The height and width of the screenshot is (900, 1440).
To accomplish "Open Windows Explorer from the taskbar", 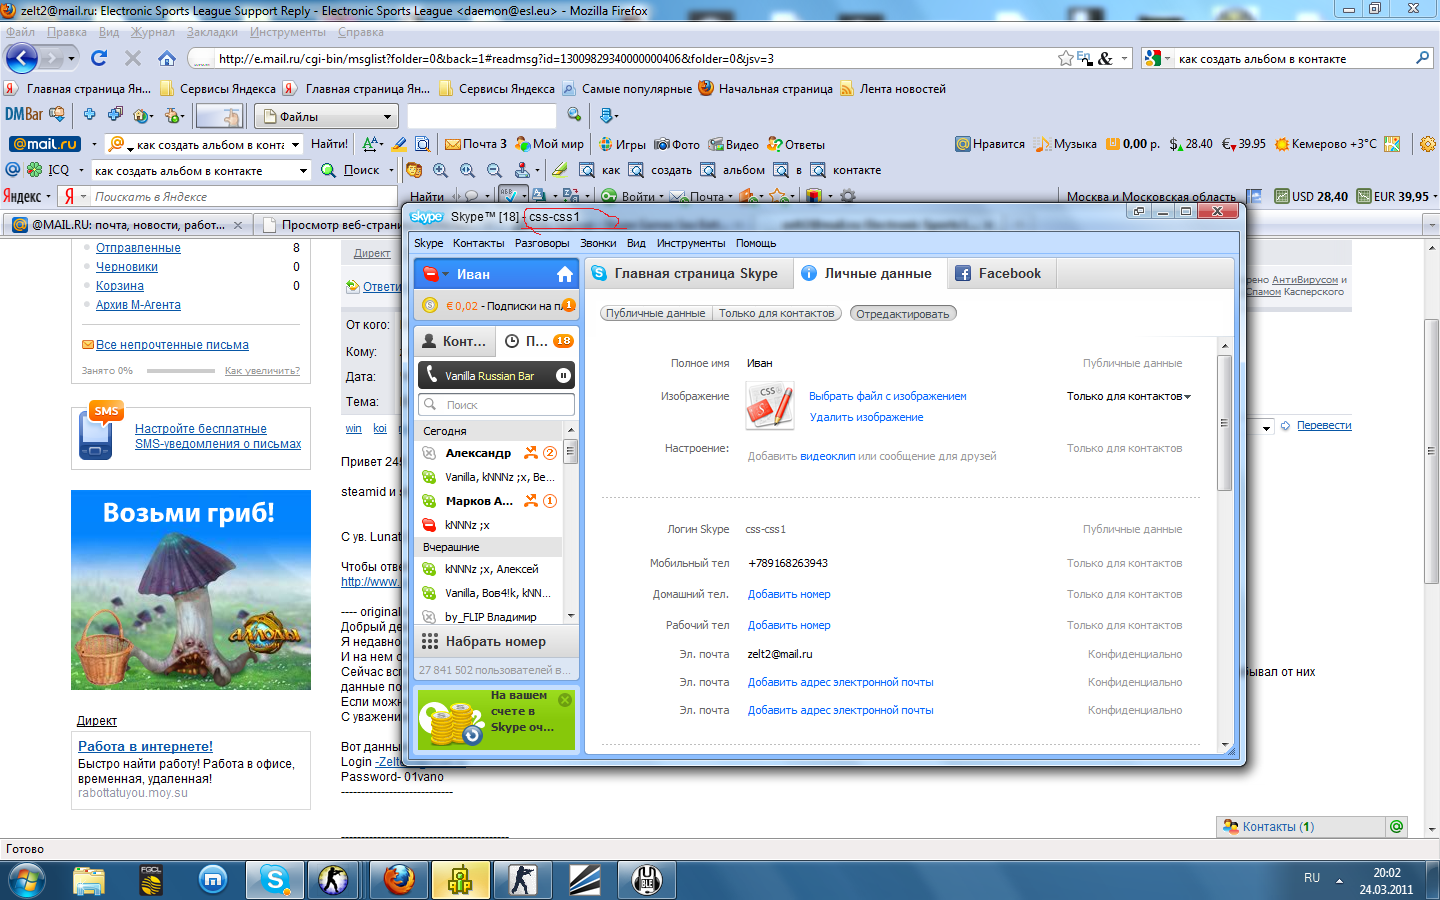I will coord(89,880).
